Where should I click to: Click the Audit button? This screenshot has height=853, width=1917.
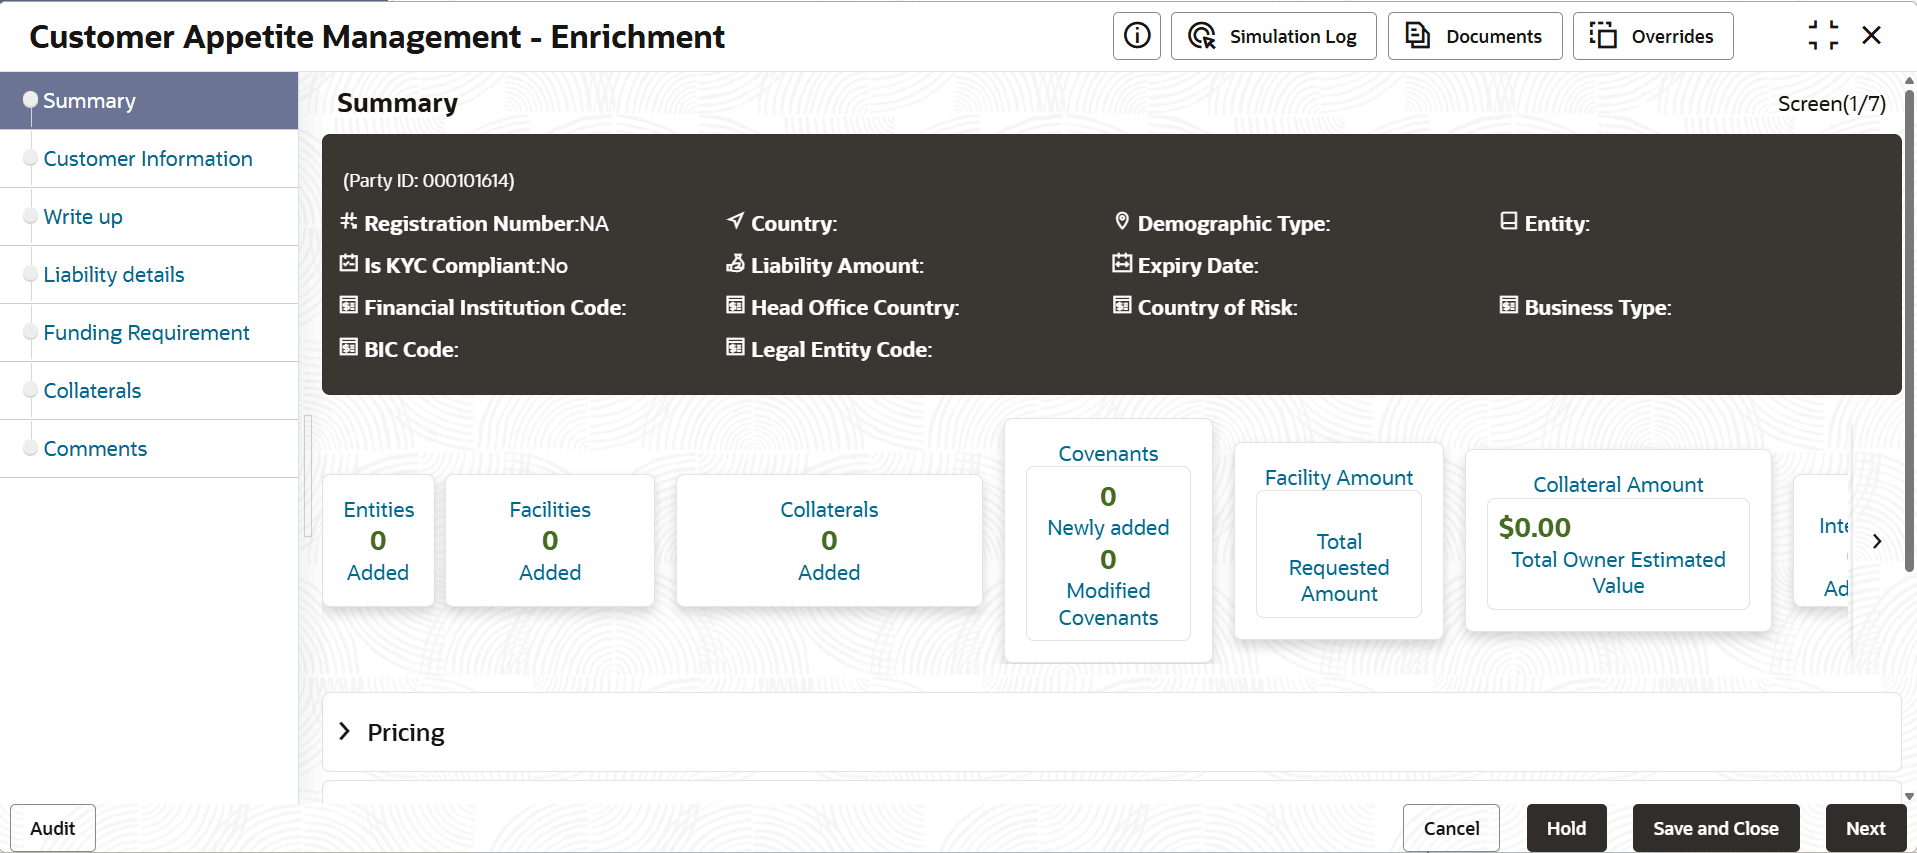click(53, 828)
